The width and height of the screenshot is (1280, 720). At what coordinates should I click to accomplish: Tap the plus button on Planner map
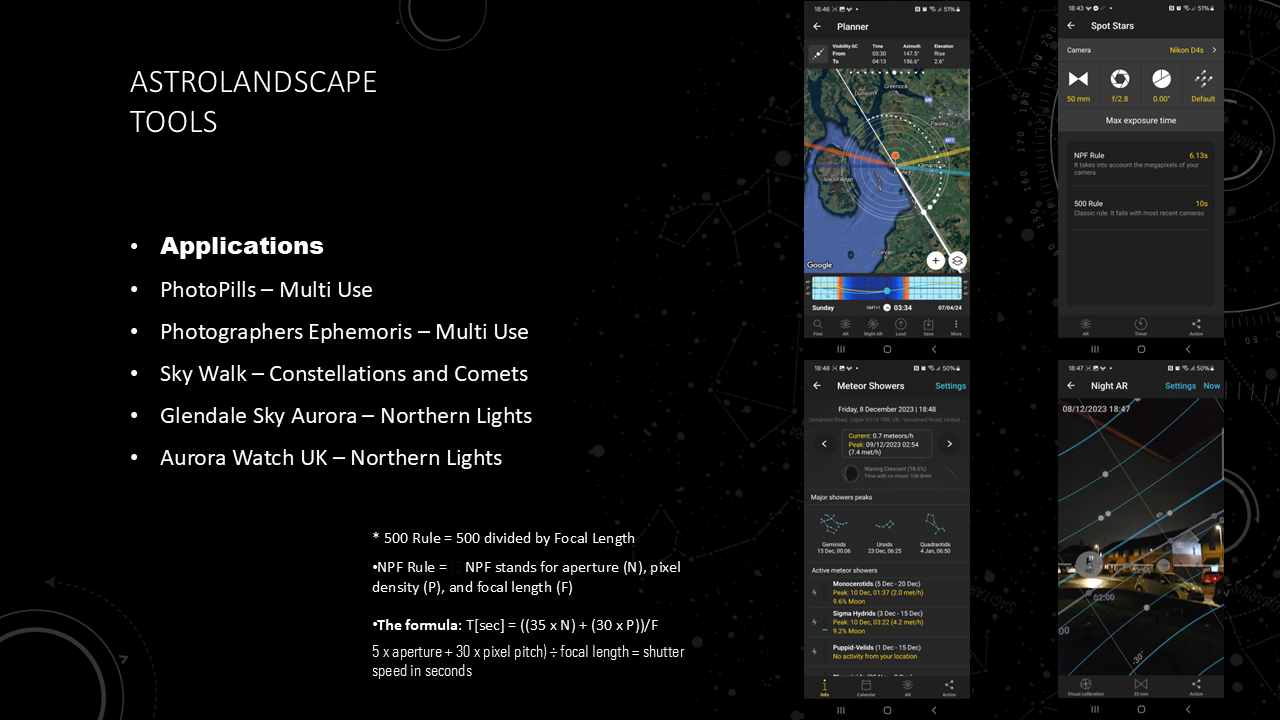tap(935, 260)
